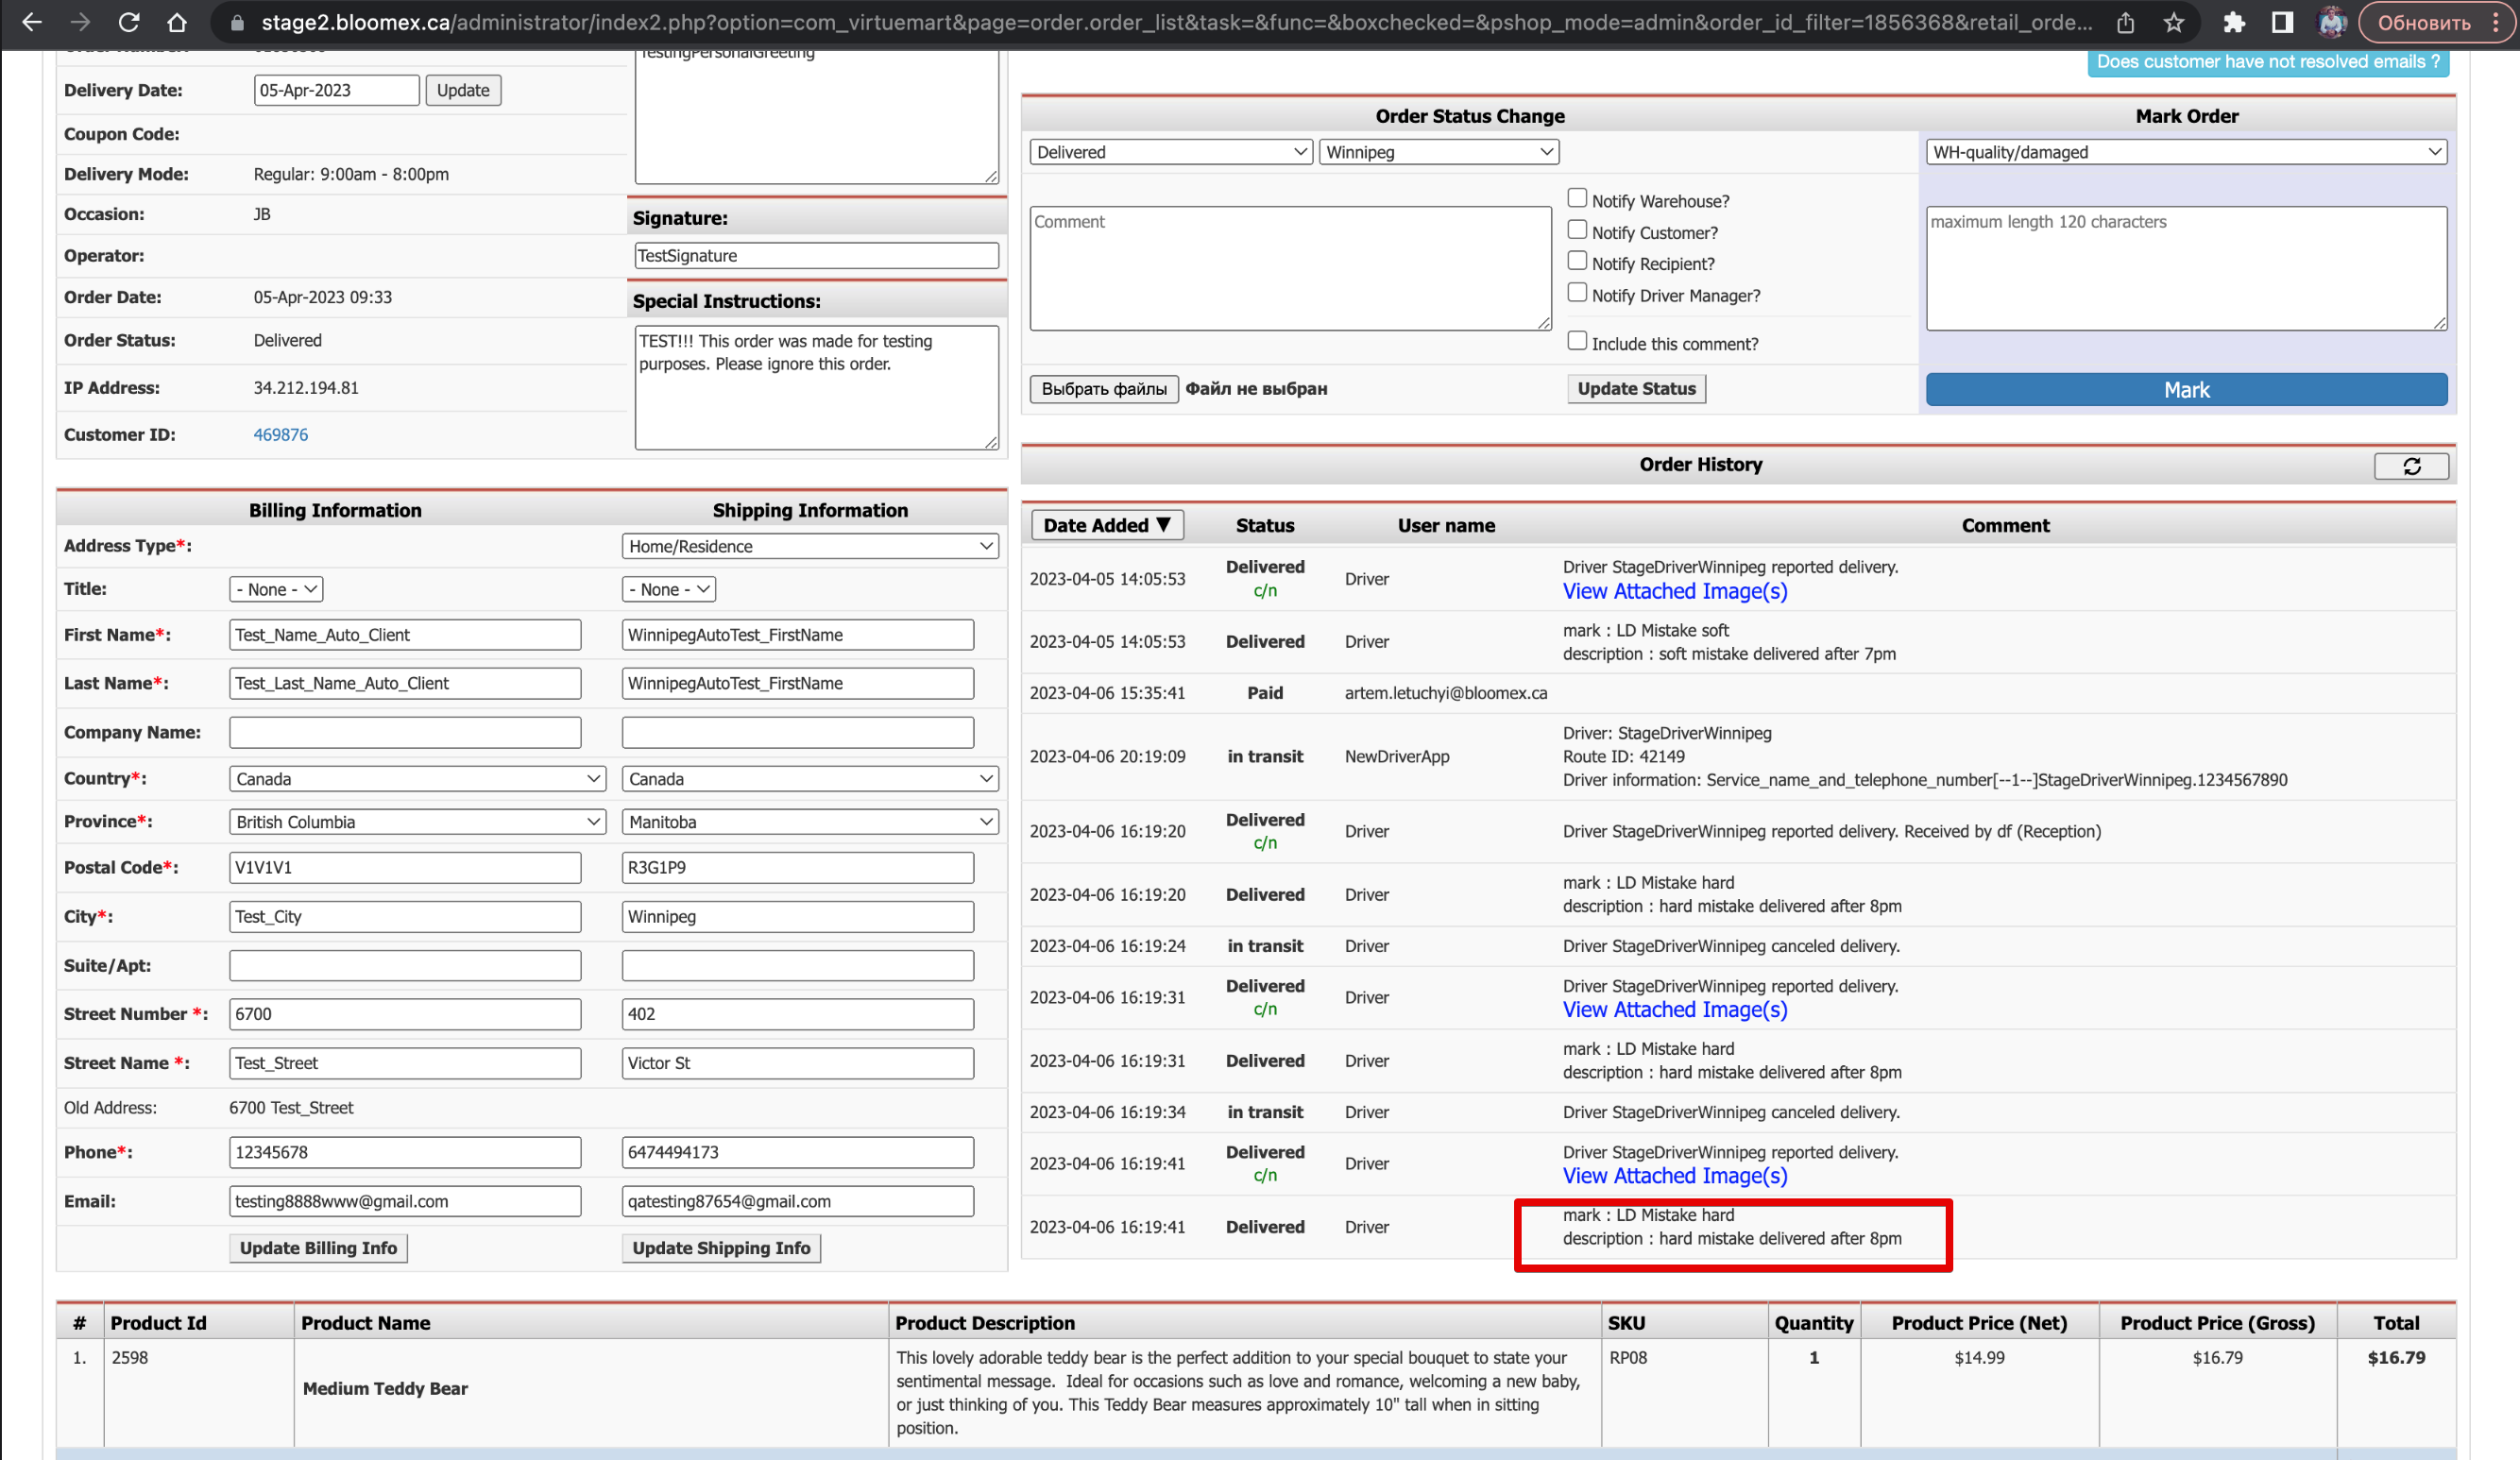Click into the Special Instructions textarea

816,388
